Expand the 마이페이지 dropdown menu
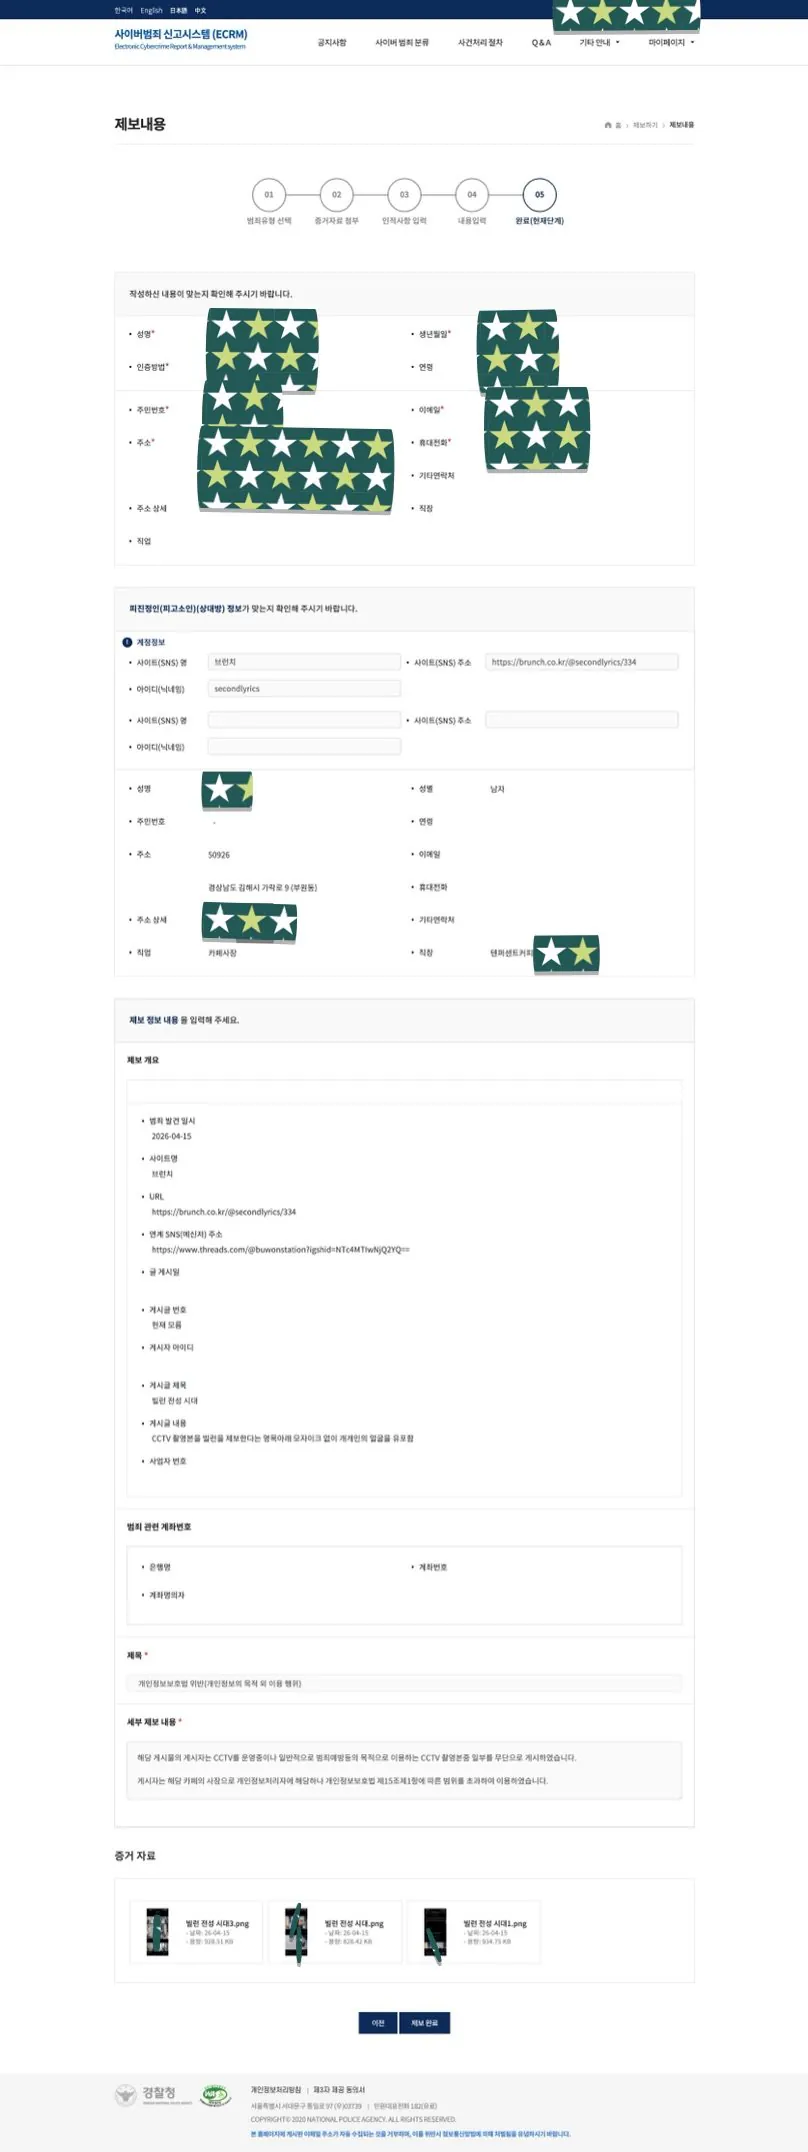 click(670, 43)
